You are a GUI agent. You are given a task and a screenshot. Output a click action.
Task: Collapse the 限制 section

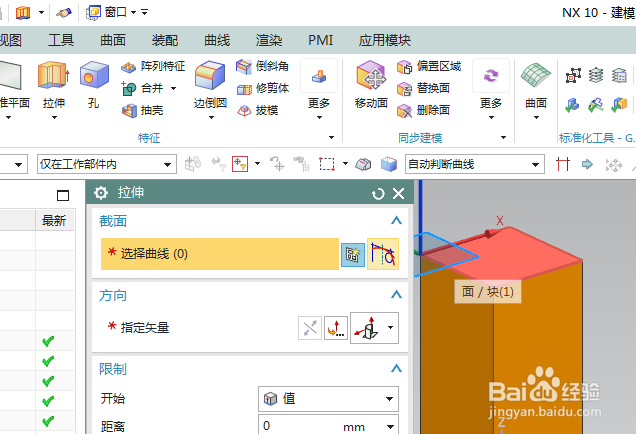[x=396, y=369]
